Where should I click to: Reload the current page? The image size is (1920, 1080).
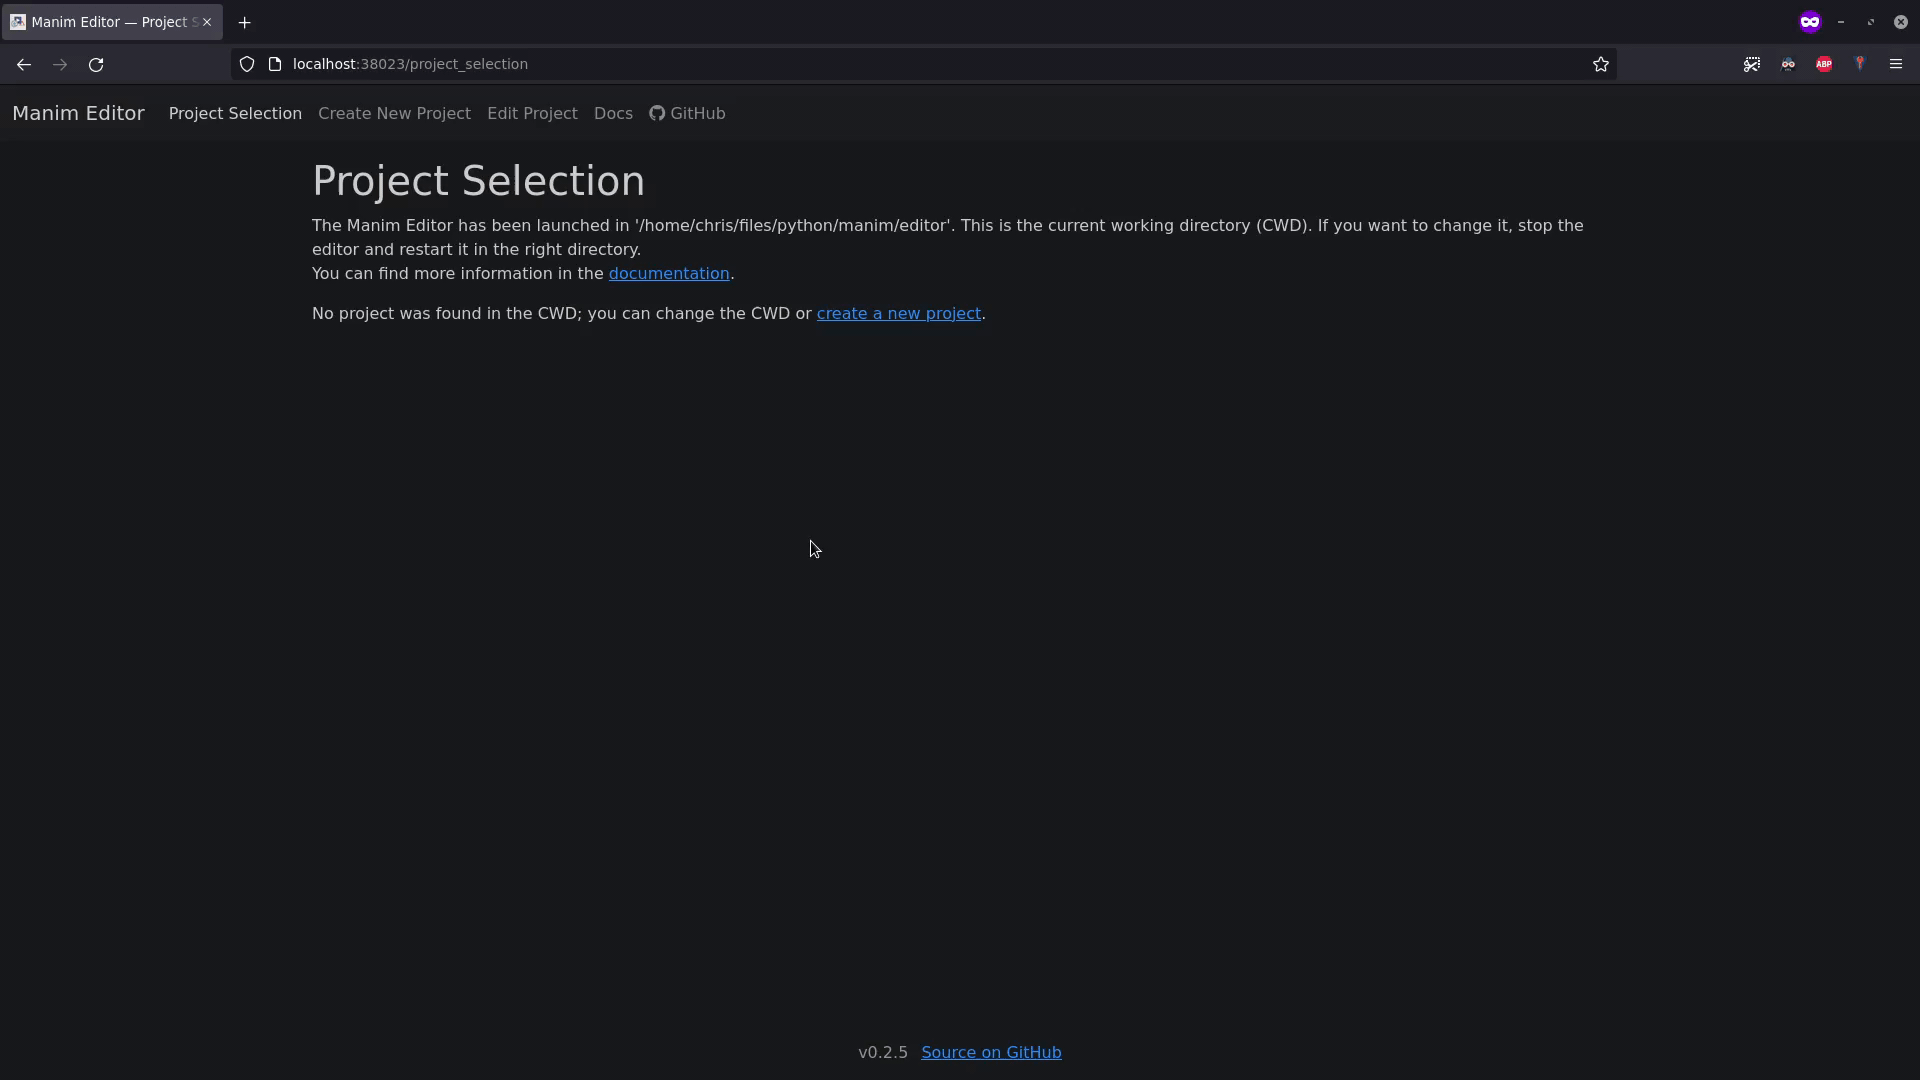(x=95, y=64)
